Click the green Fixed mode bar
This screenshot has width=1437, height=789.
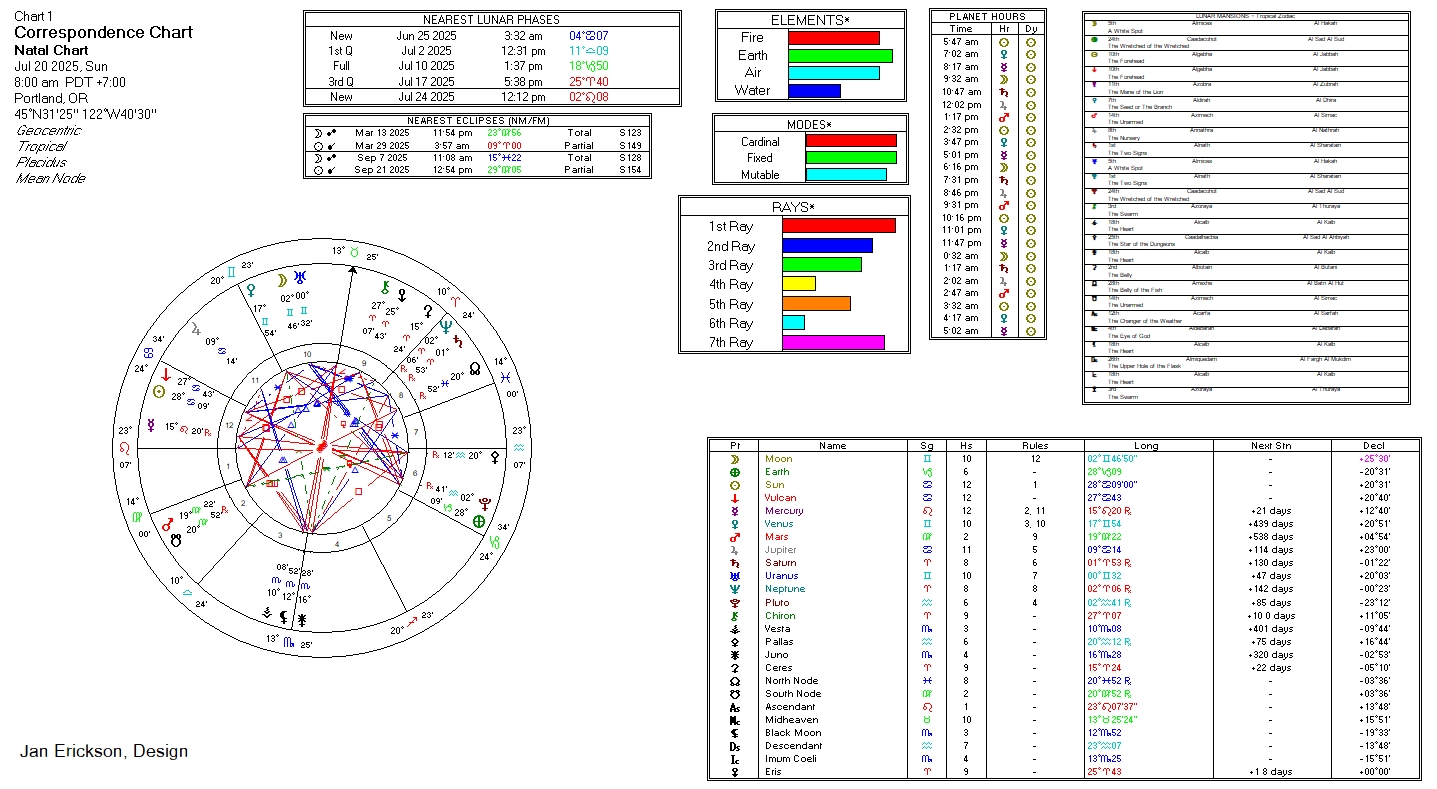[x=850, y=158]
